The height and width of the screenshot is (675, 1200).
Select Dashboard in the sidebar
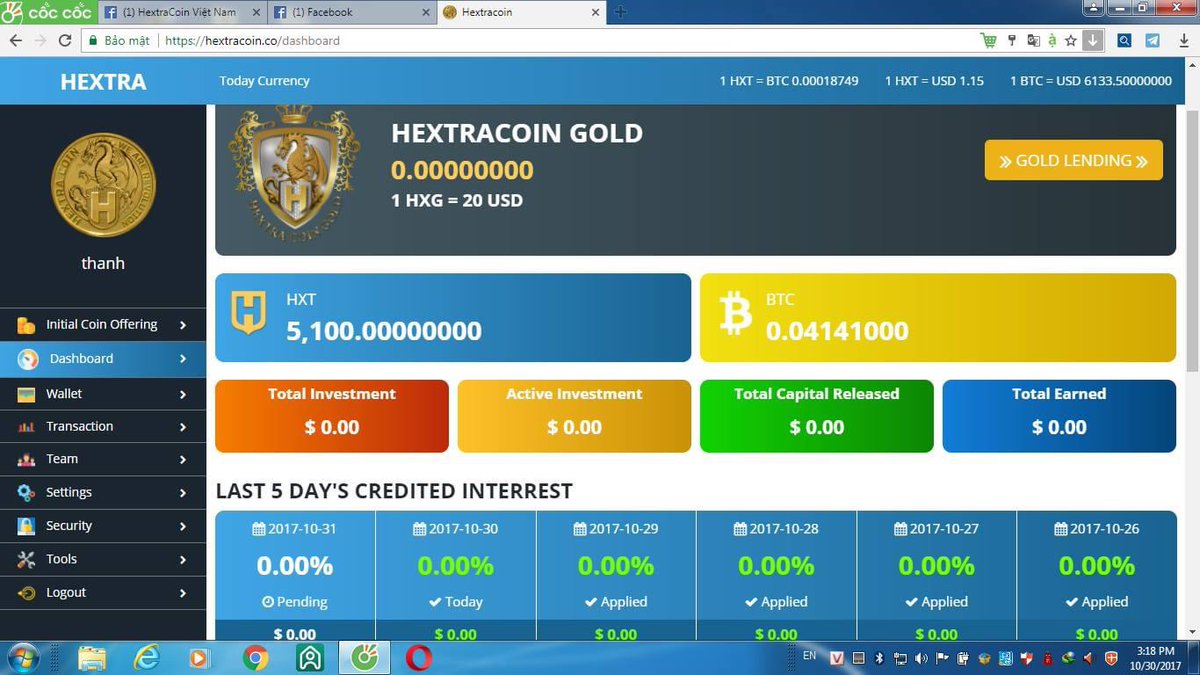(103, 358)
